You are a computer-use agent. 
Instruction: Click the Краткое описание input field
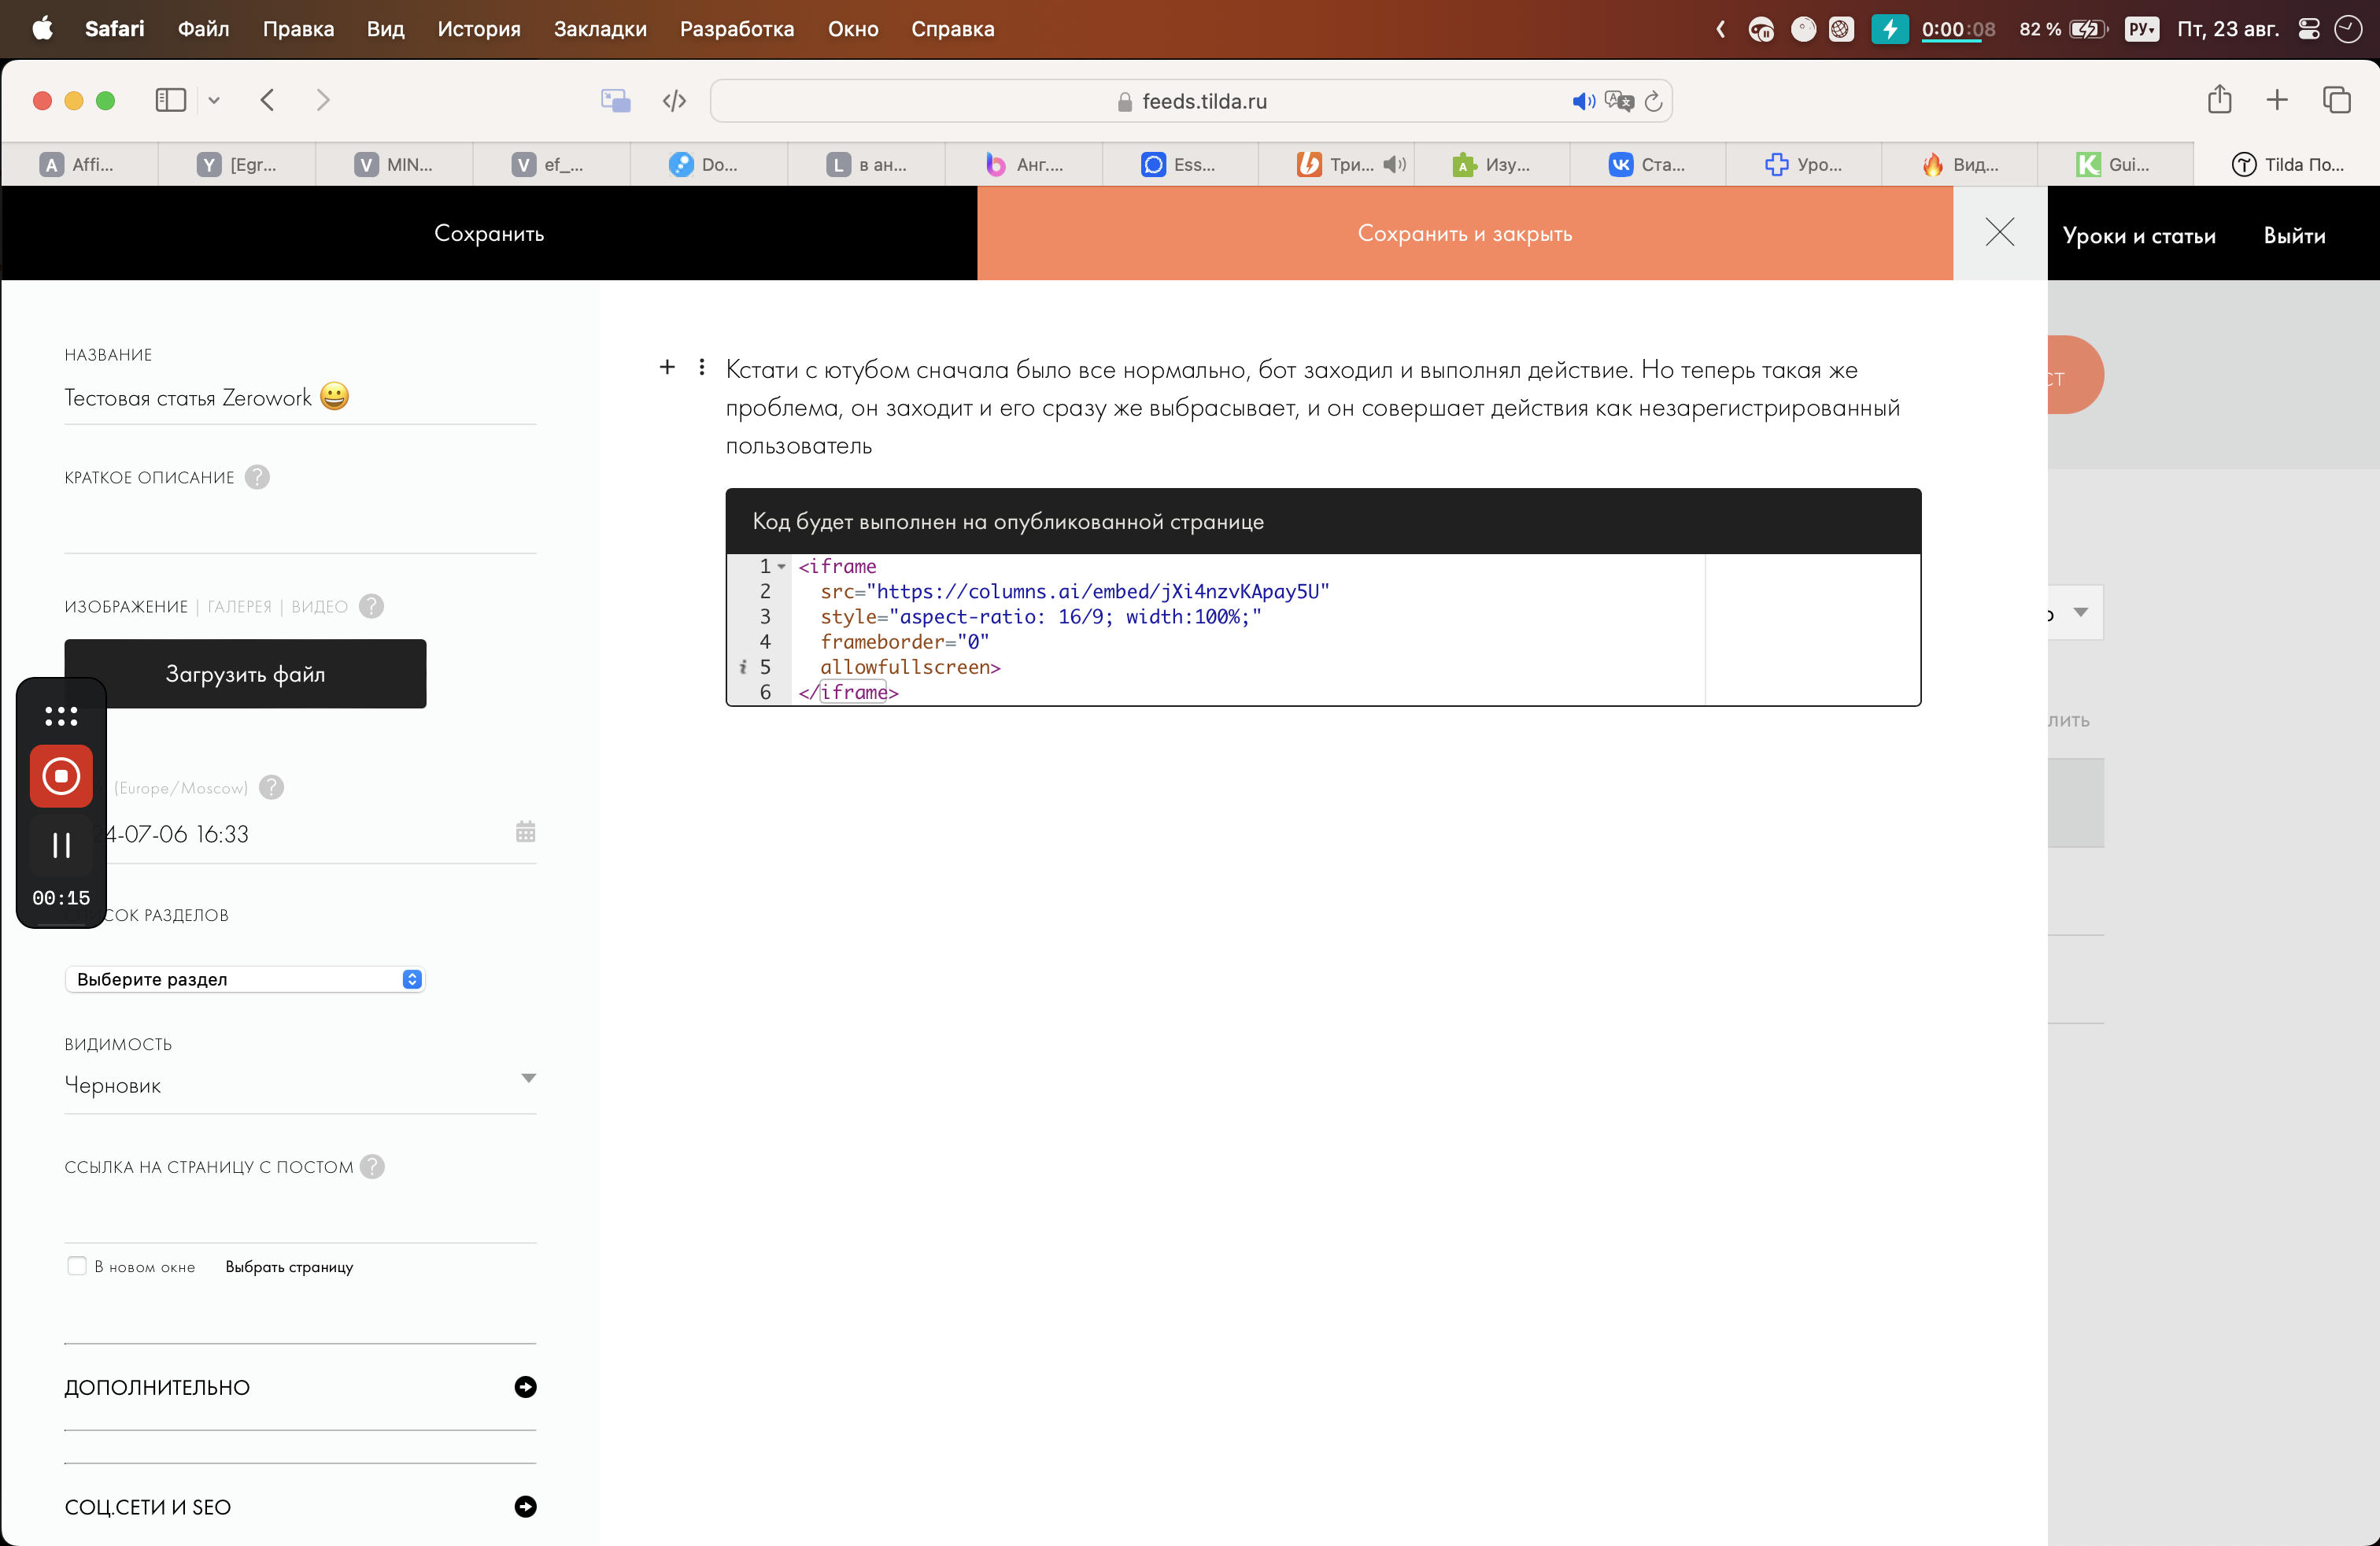click(x=300, y=527)
